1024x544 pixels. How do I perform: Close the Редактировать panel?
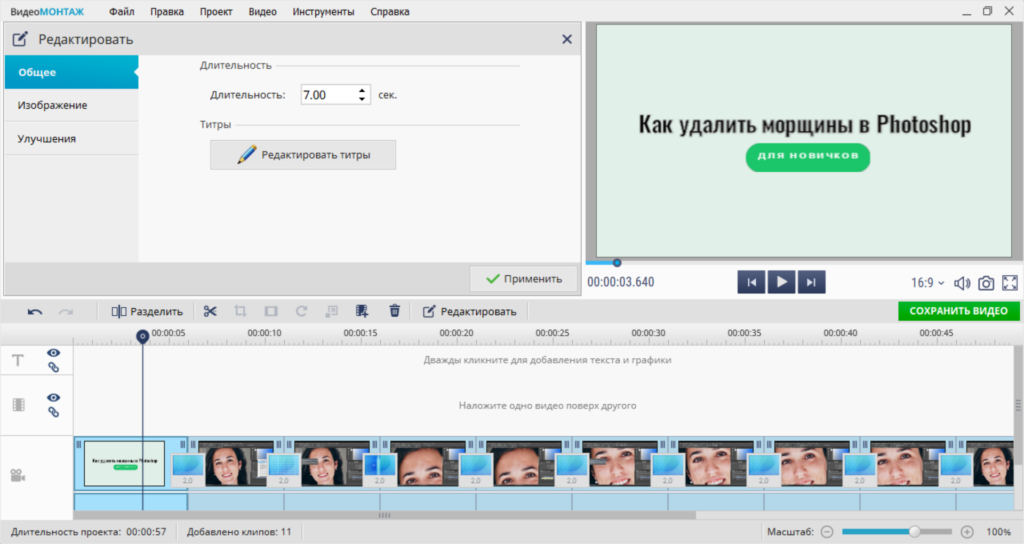coord(567,39)
